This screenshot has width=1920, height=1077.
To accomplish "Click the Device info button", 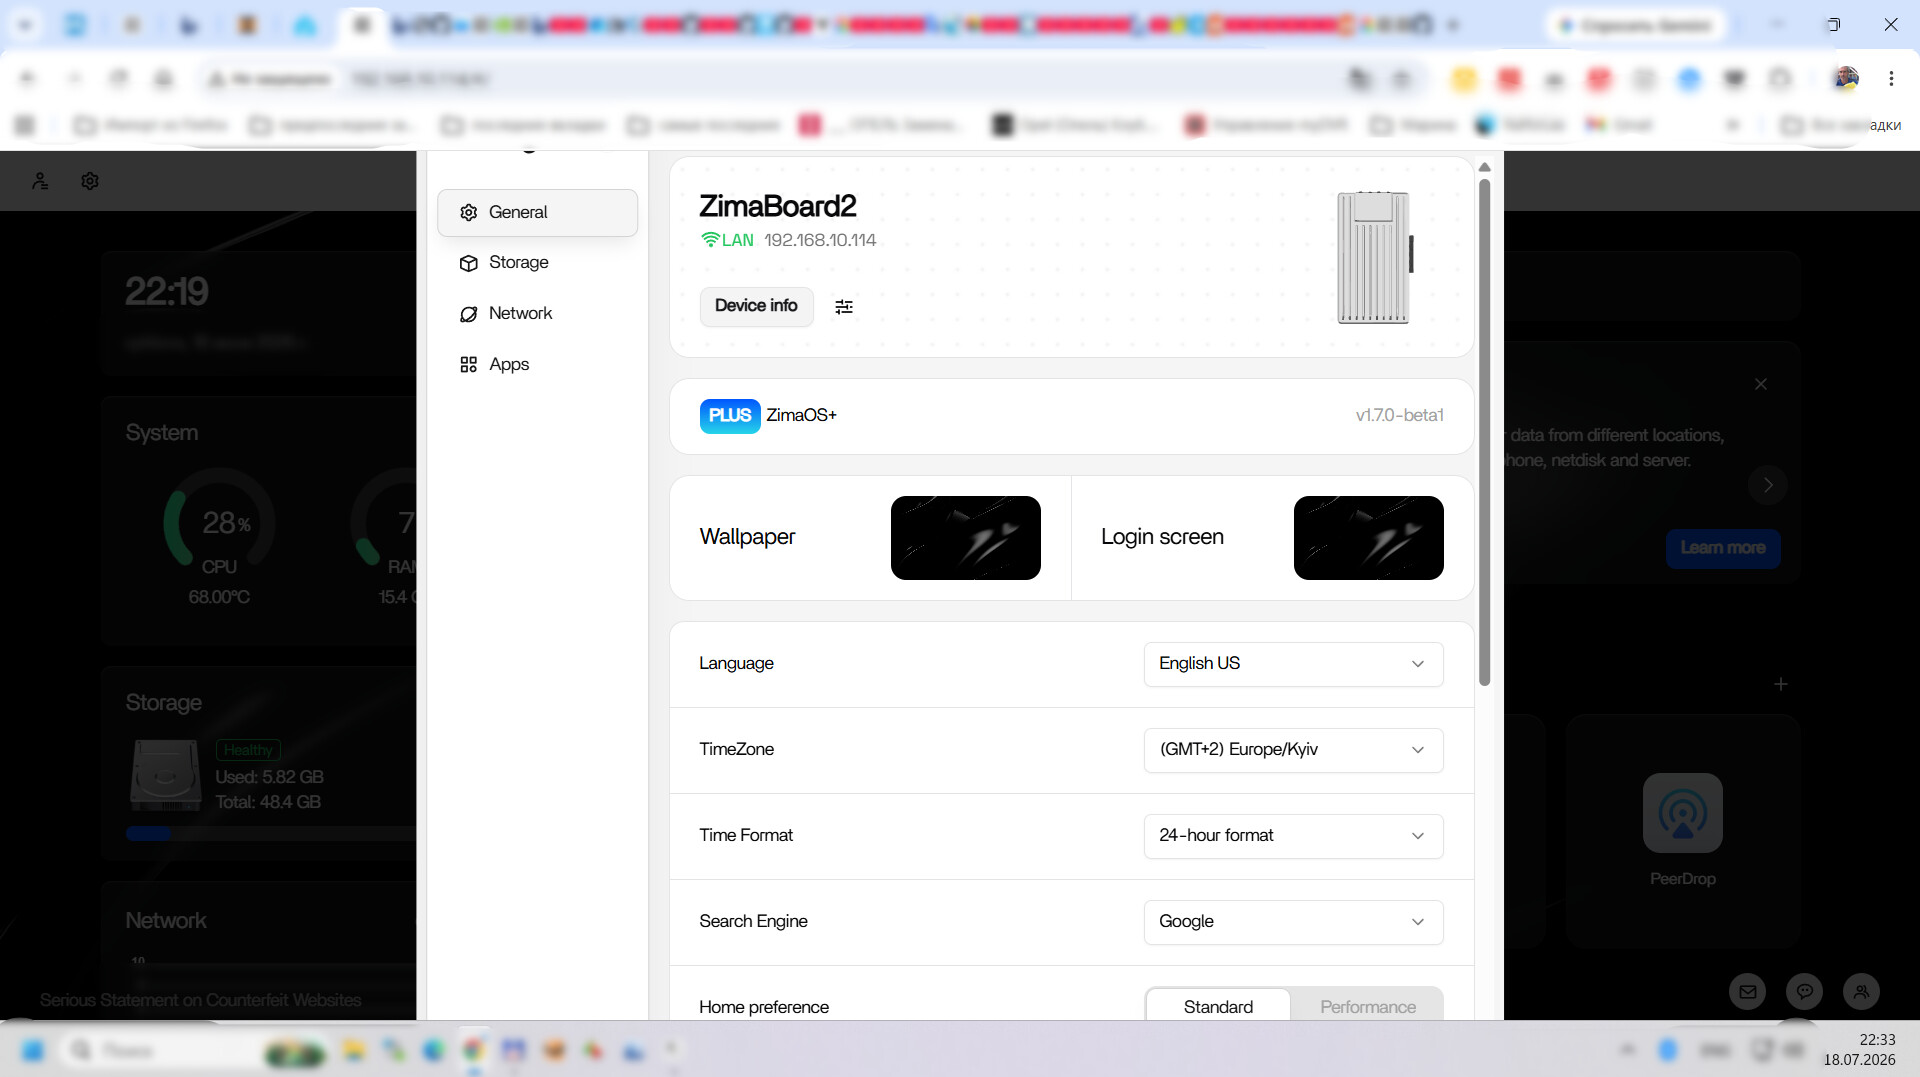I will [x=756, y=306].
